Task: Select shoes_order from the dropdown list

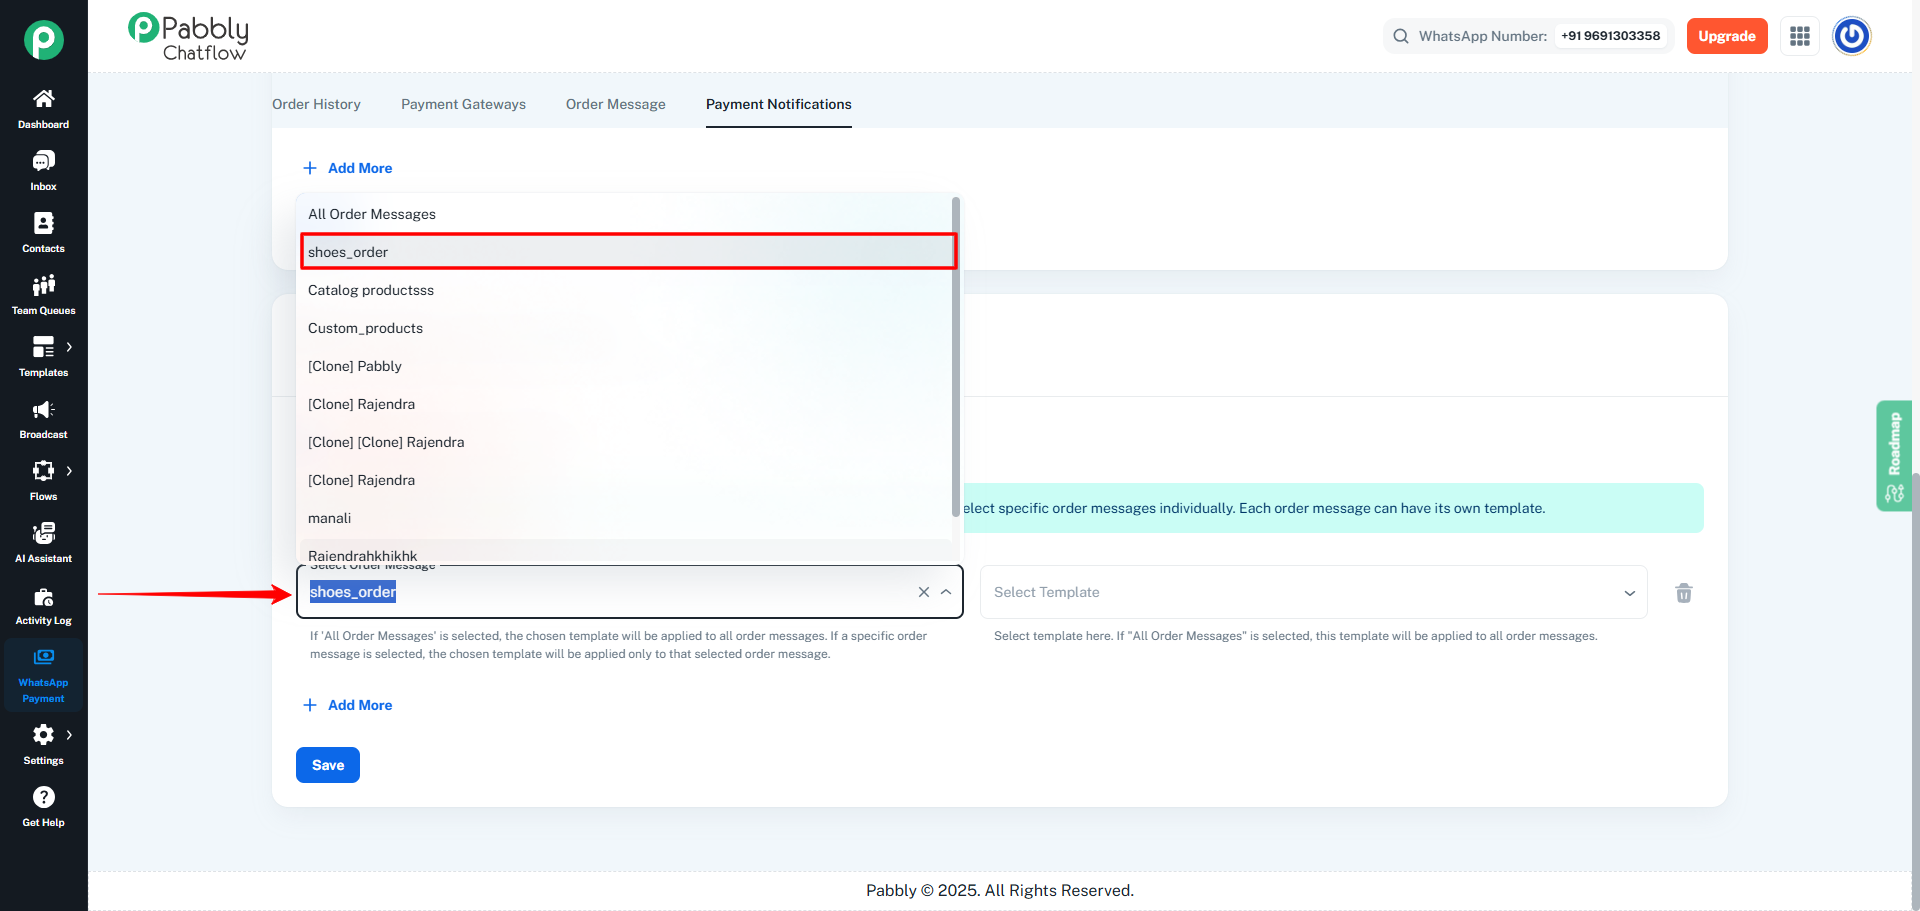Action: [628, 252]
